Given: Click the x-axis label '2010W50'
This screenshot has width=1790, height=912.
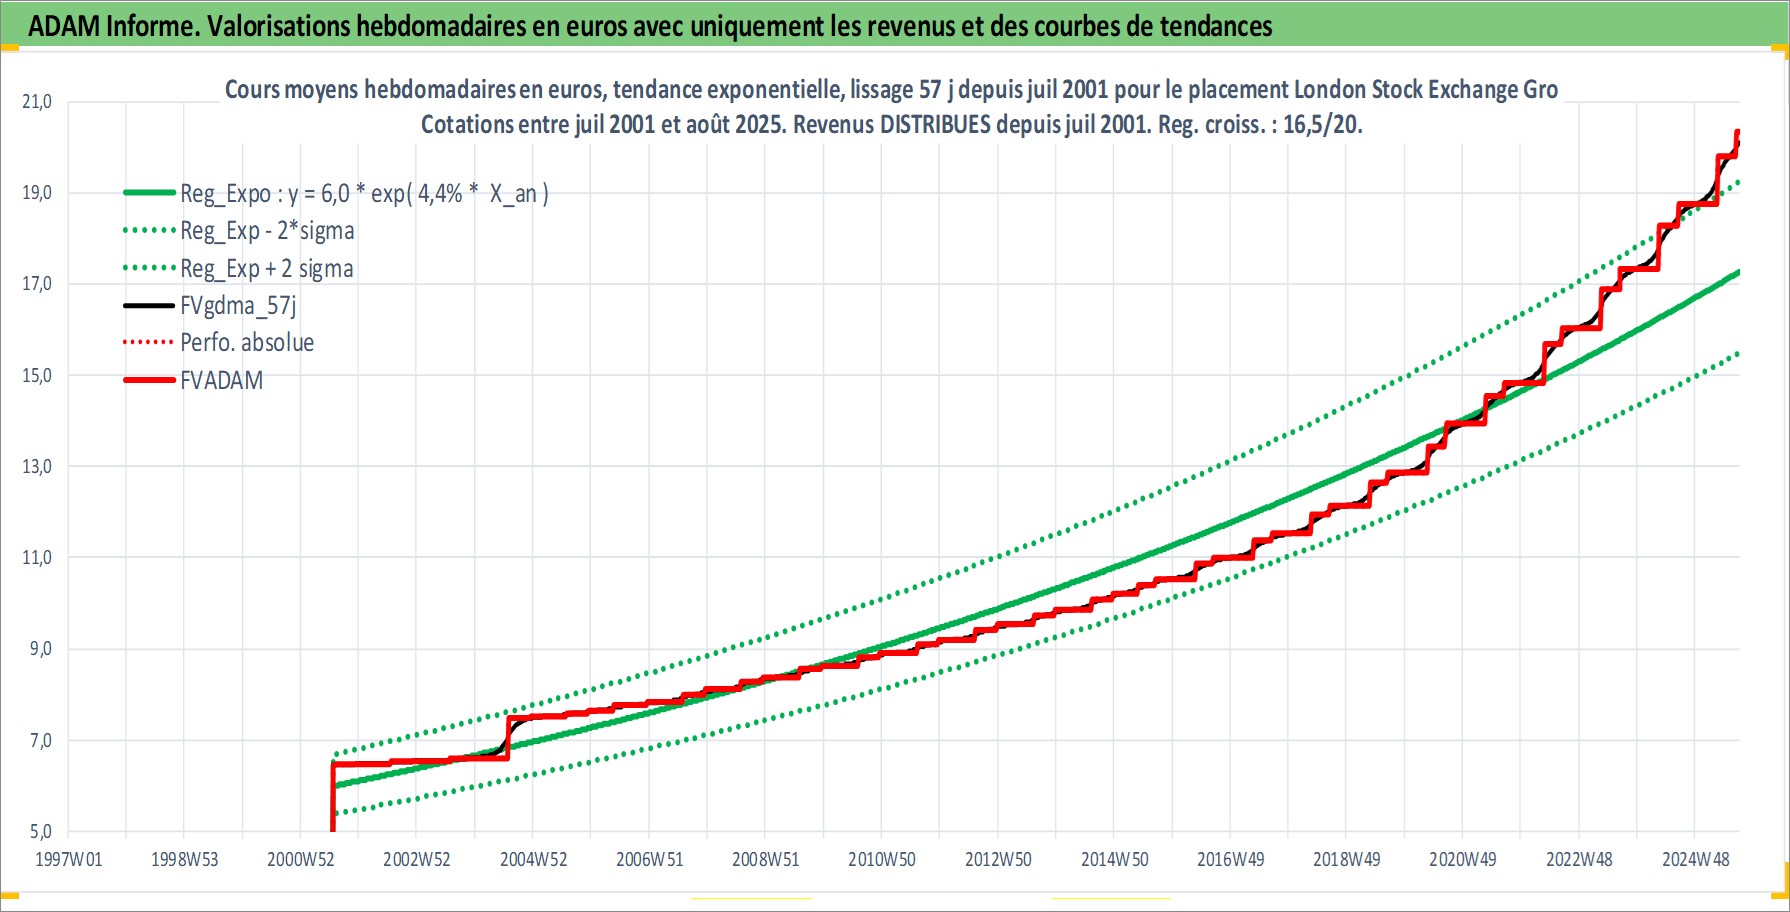Looking at the screenshot, I should click(x=881, y=859).
